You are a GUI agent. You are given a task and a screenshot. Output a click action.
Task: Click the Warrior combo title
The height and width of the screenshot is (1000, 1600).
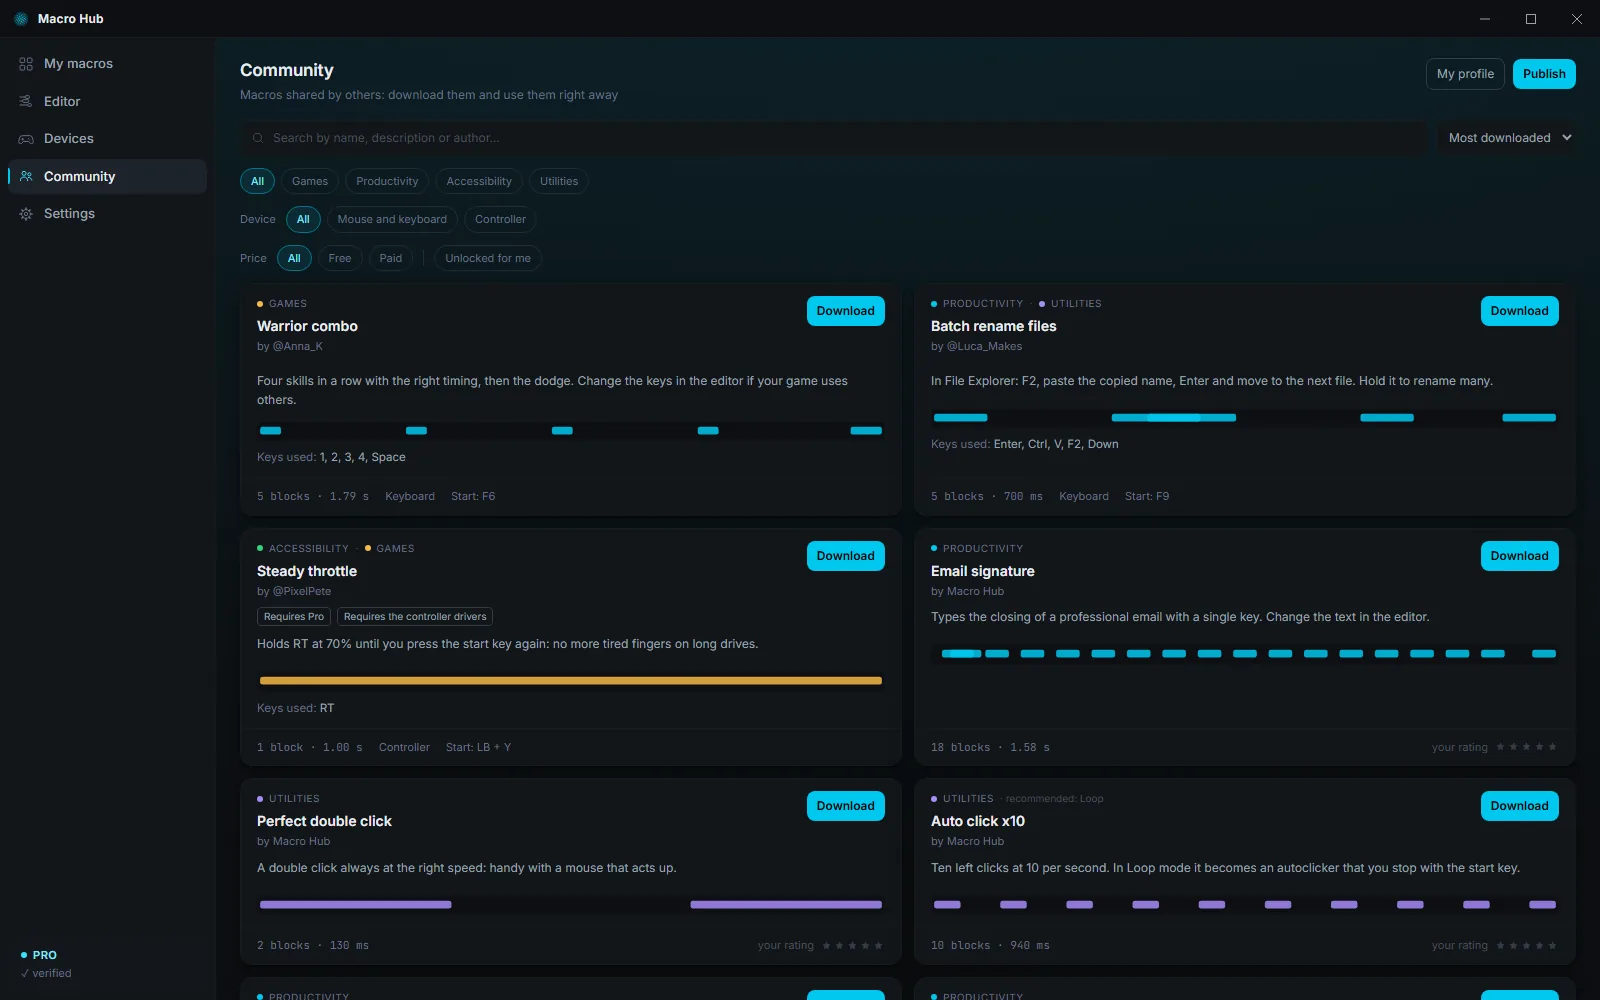point(307,326)
